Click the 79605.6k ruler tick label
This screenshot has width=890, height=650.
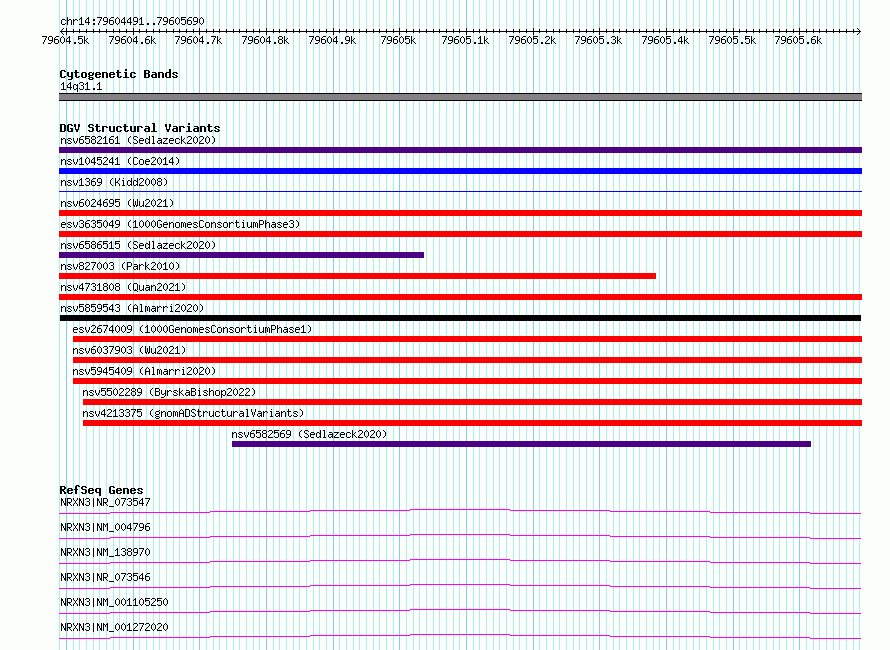798,40
